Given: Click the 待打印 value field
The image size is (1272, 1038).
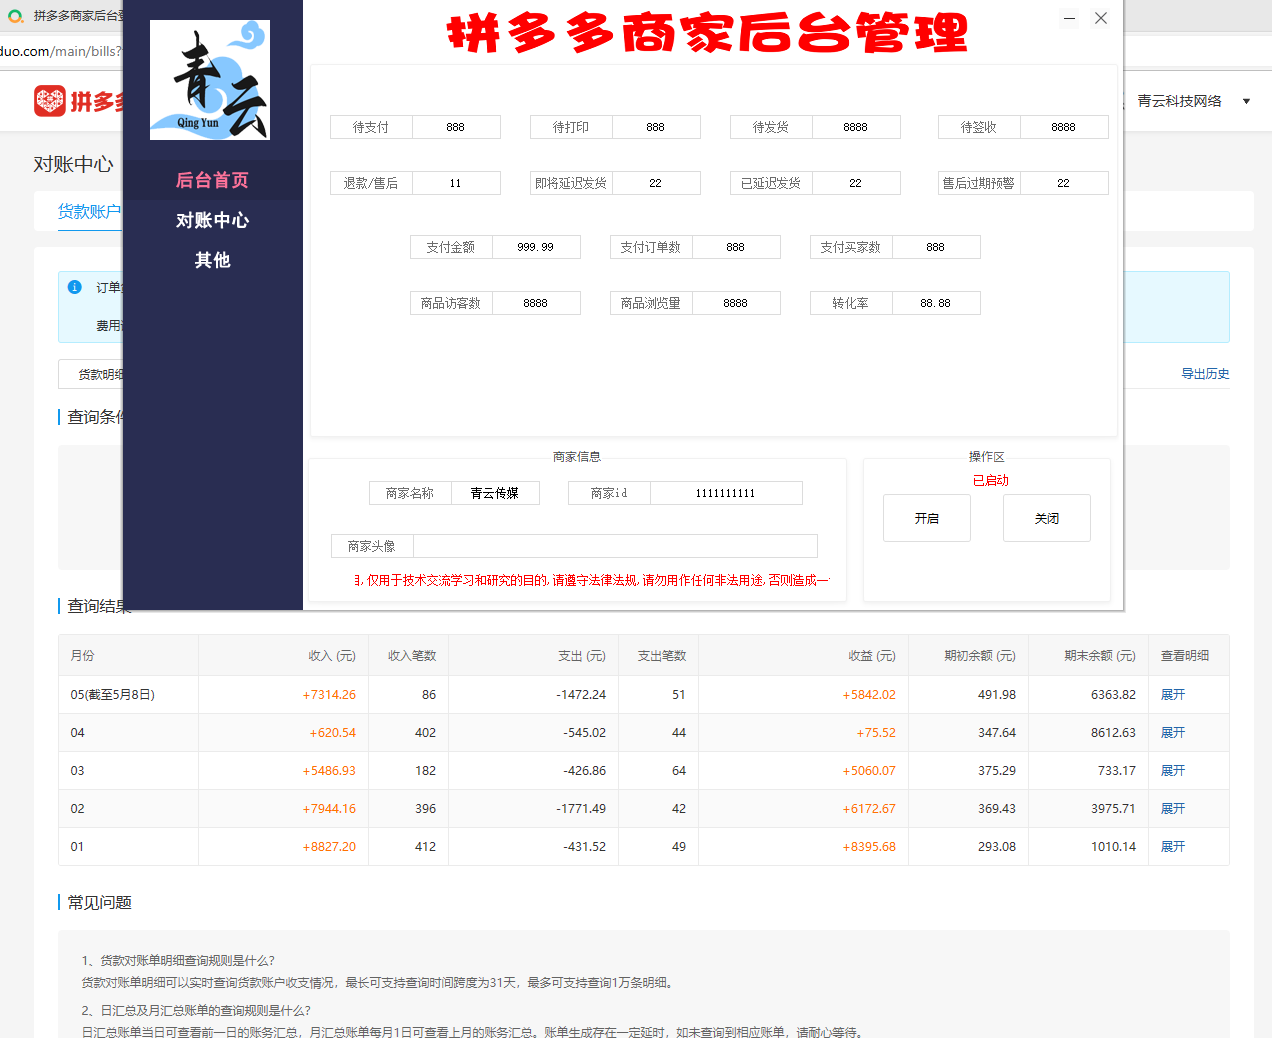Looking at the screenshot, I should [656, 127].
